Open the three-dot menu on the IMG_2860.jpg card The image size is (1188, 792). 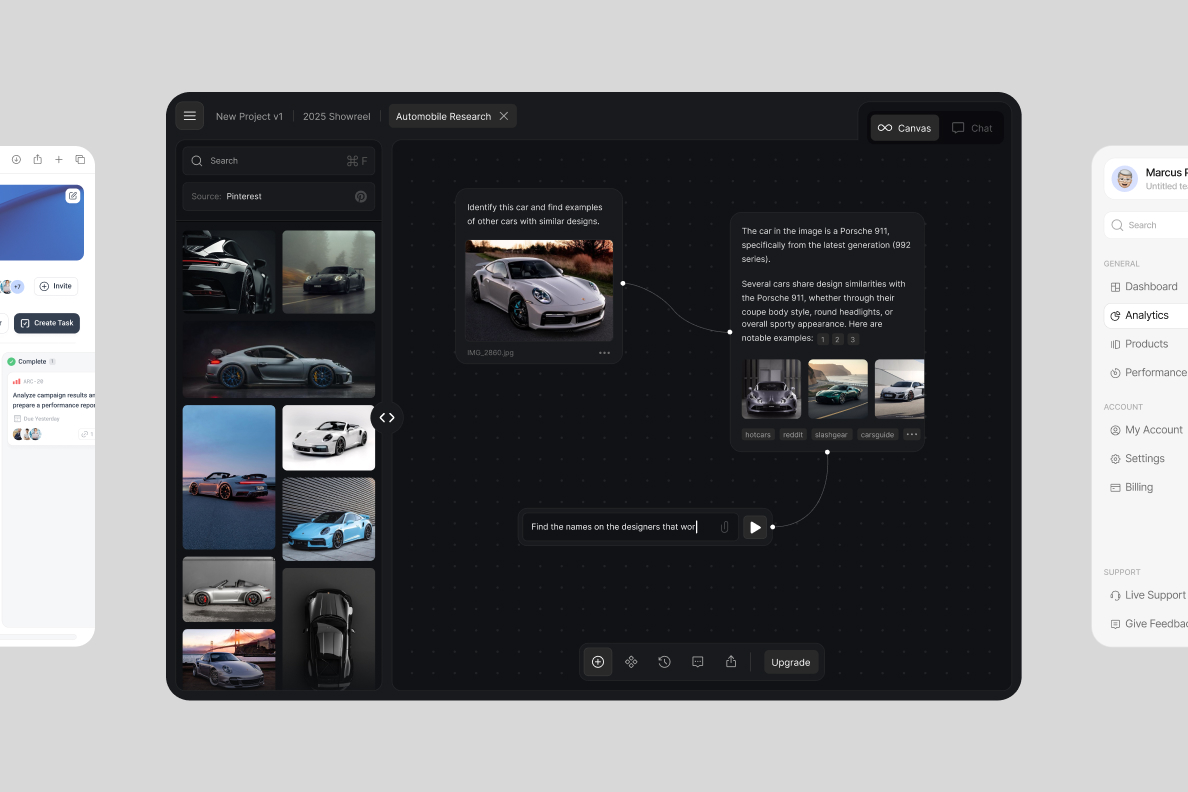point(604,352)
